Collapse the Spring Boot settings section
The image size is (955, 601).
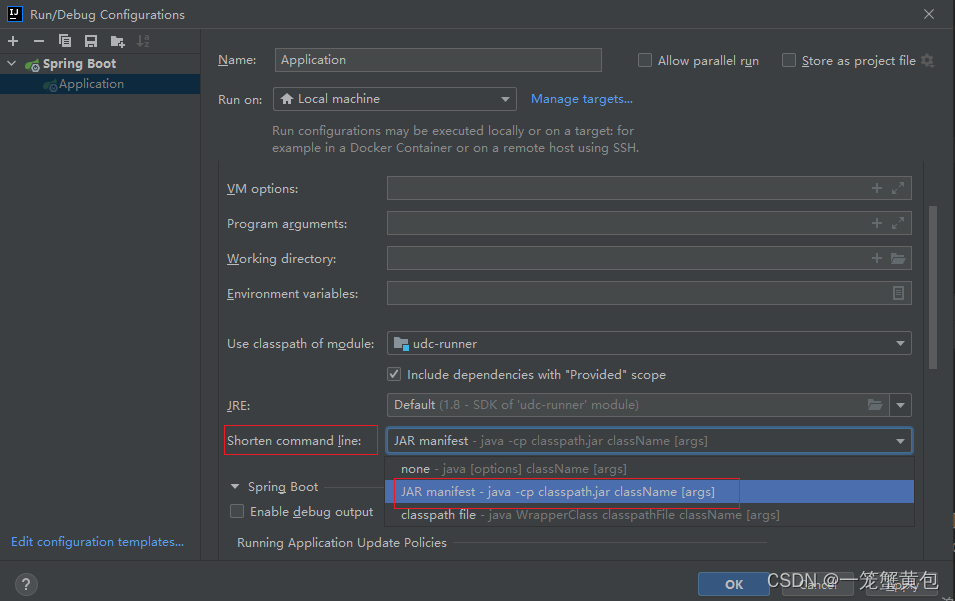point(235,487)
